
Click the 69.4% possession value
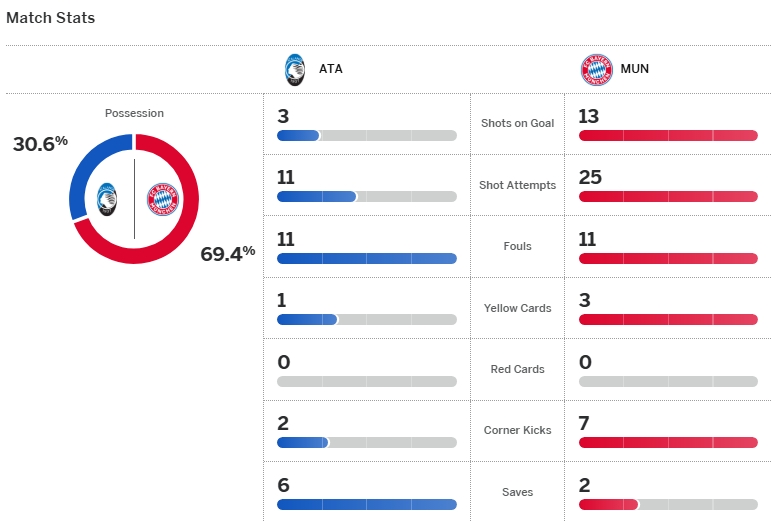227,254
